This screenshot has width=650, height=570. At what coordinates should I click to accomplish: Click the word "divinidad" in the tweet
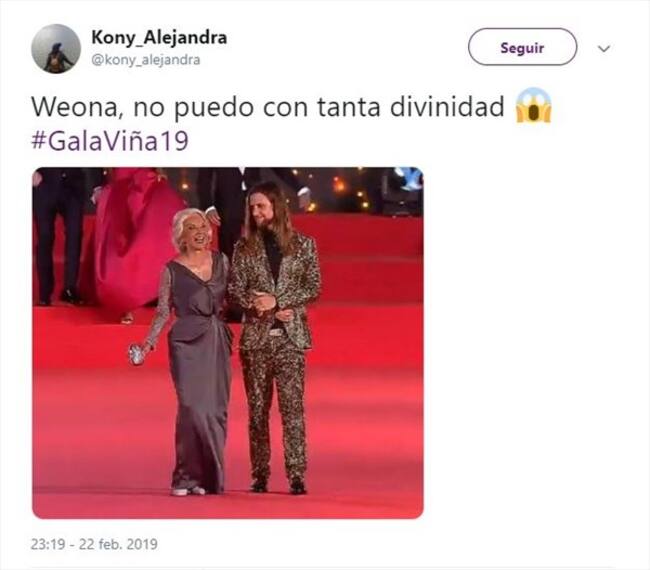click(x=447, y=106)
